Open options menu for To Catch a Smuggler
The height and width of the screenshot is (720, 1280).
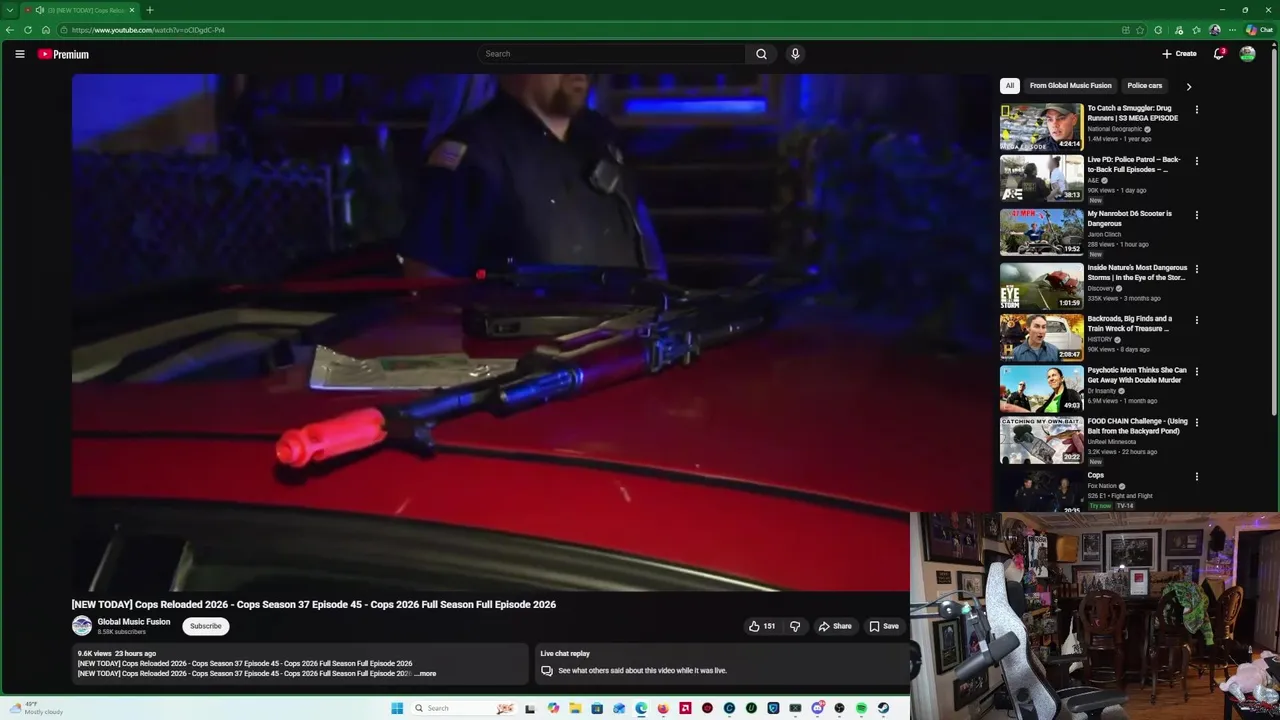click(x=1196, y=110)
